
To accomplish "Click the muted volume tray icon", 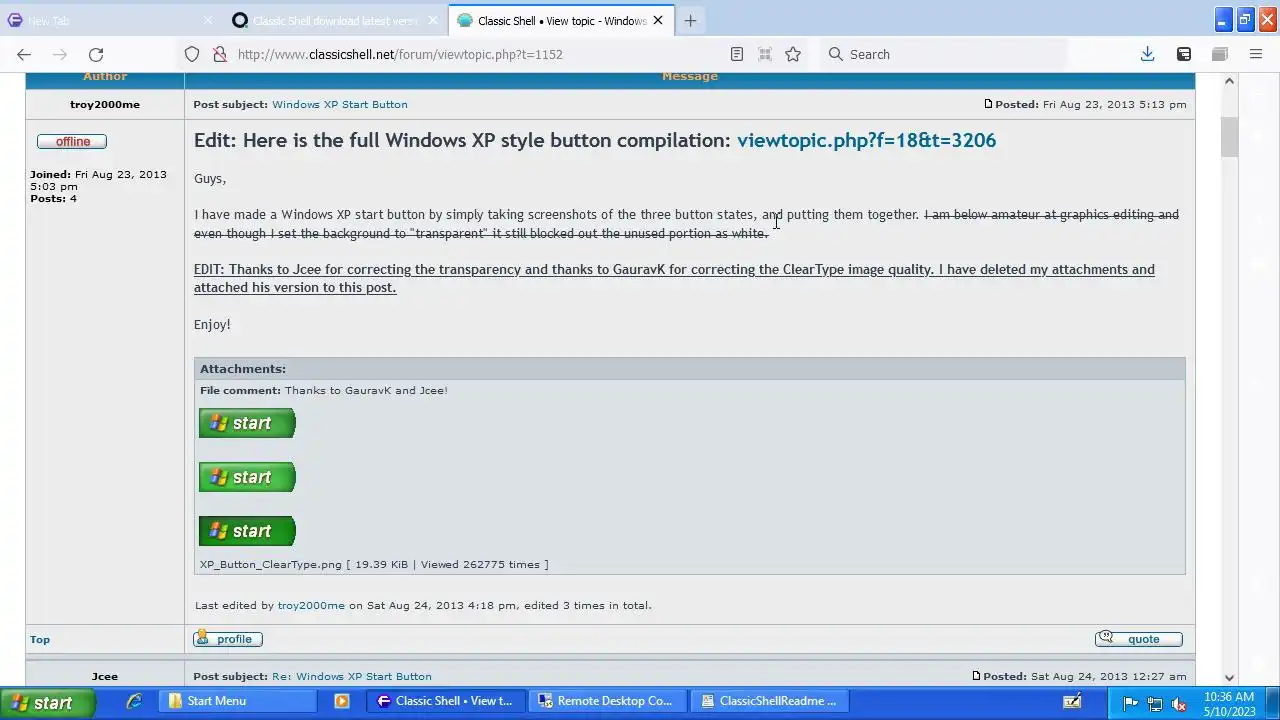I will [1179, 703].
